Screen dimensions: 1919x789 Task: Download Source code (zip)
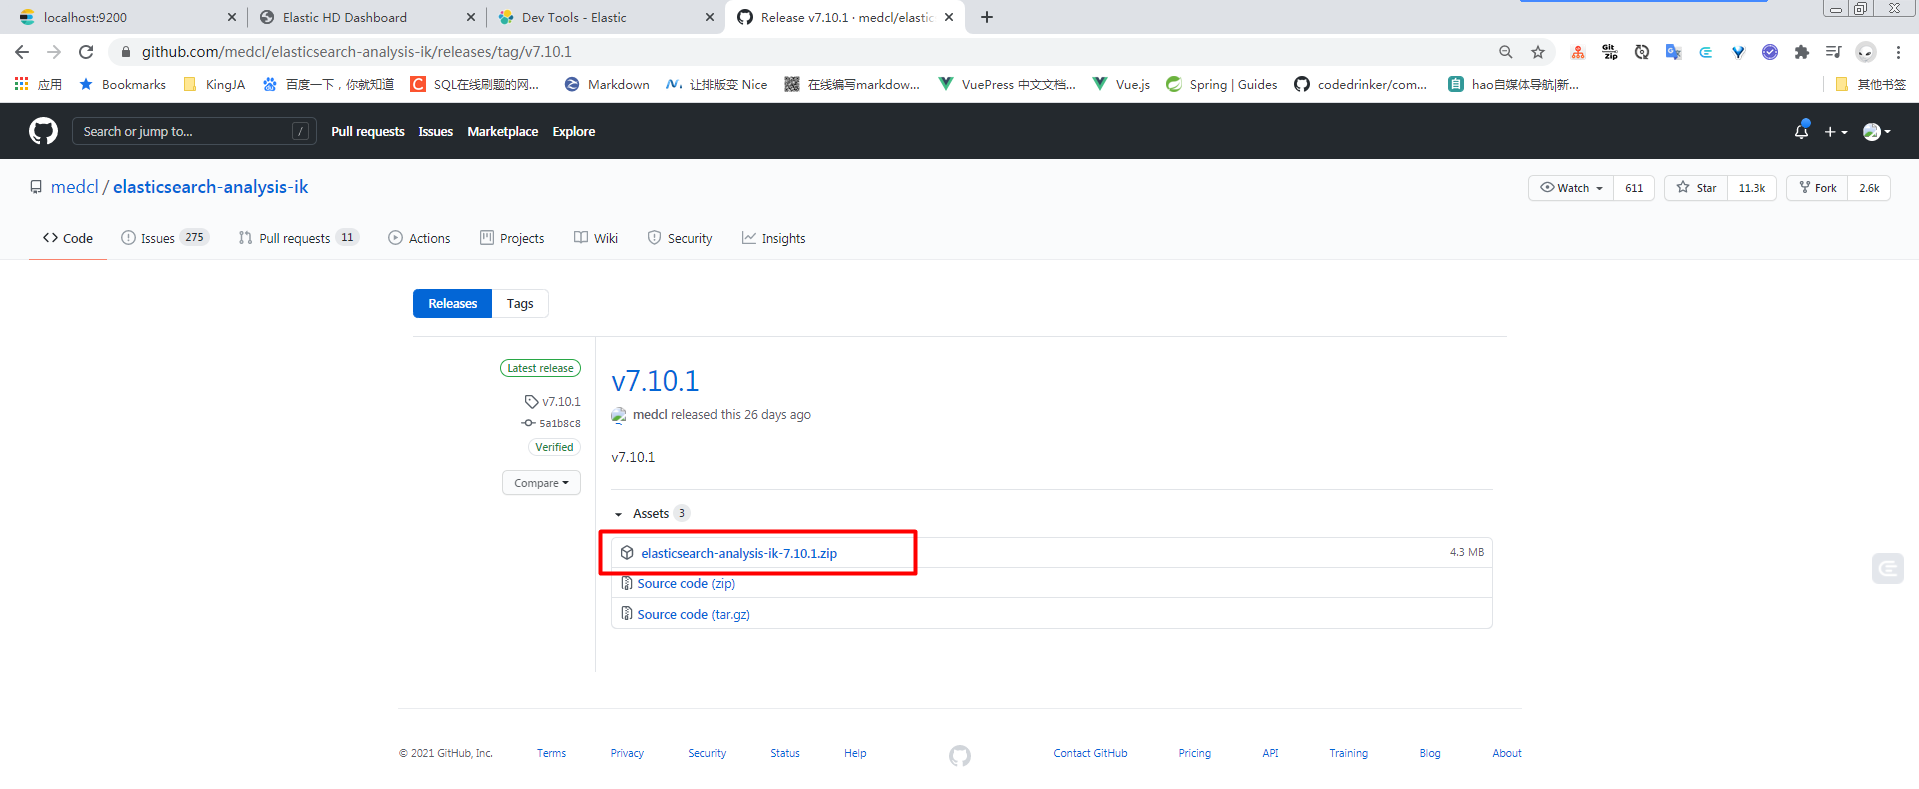[686, 584]
